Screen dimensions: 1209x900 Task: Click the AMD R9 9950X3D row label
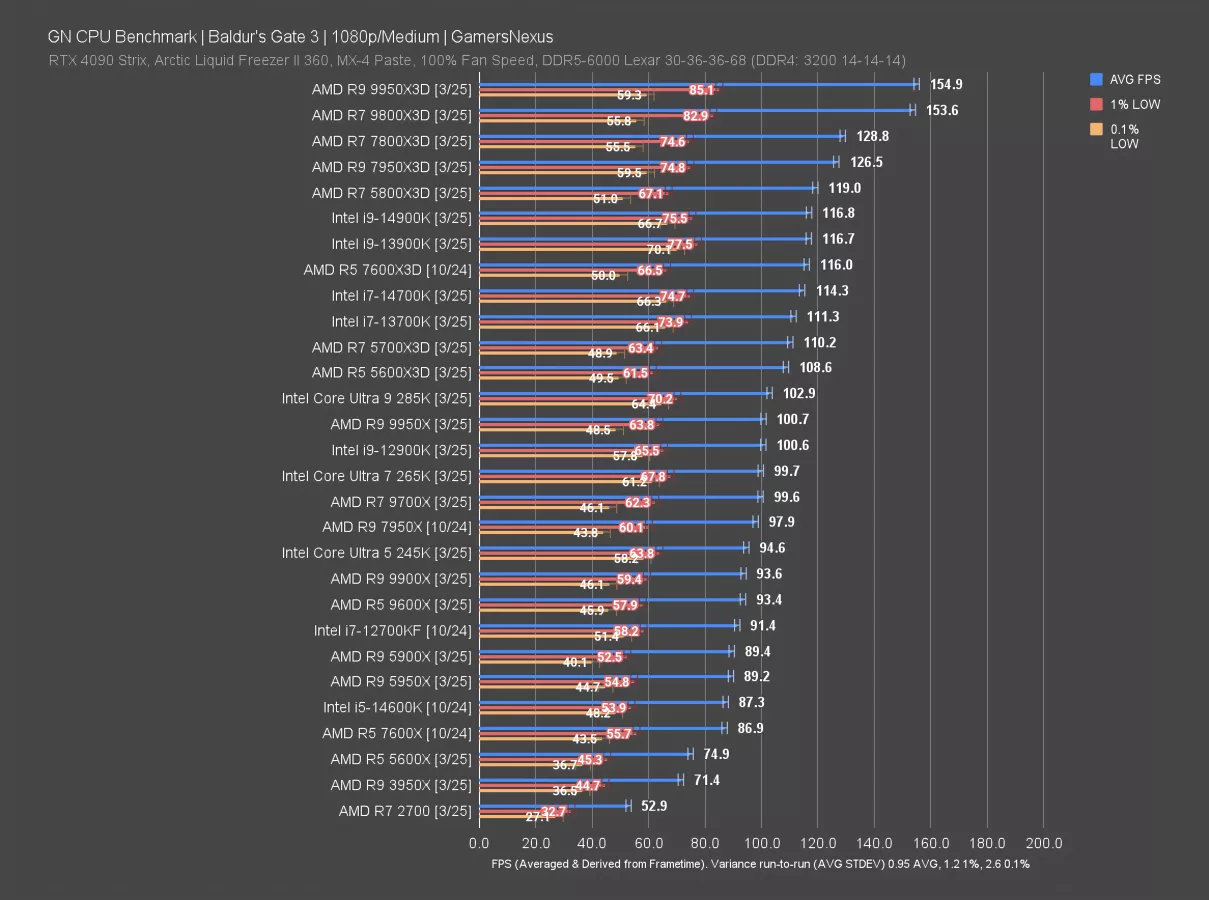(x=391, y=89)
